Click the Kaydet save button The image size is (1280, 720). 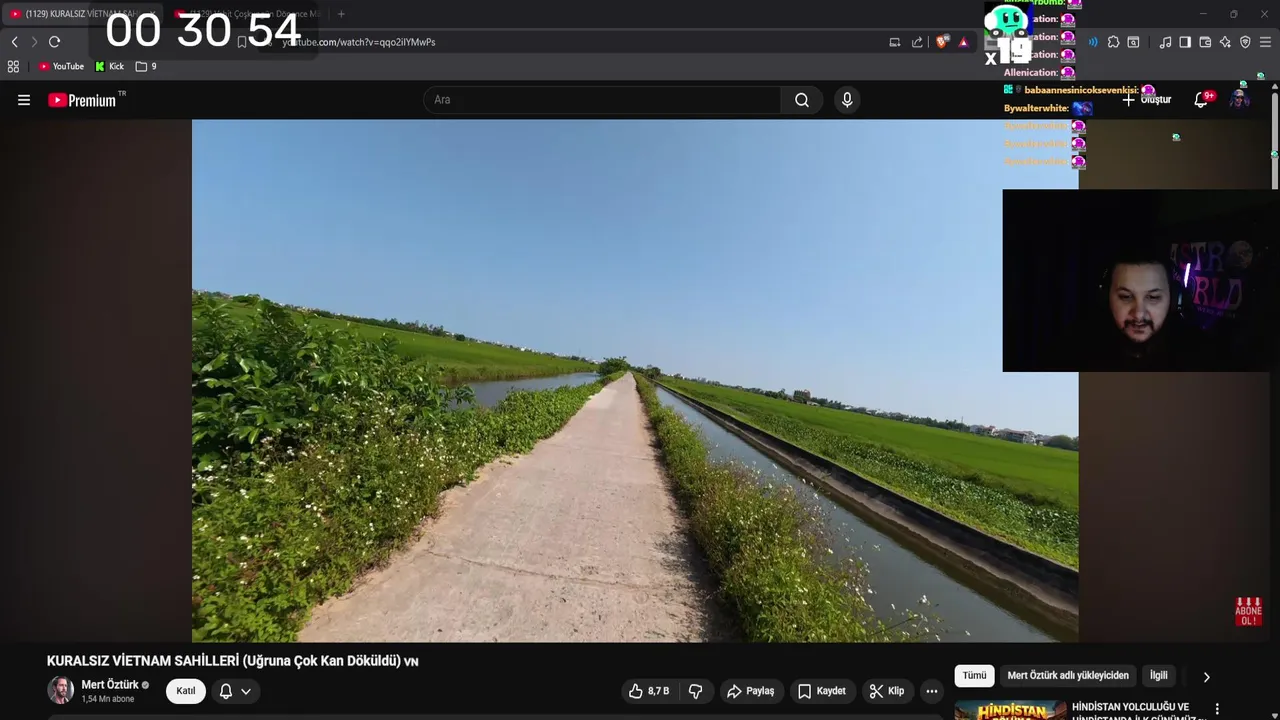point(822,691)
